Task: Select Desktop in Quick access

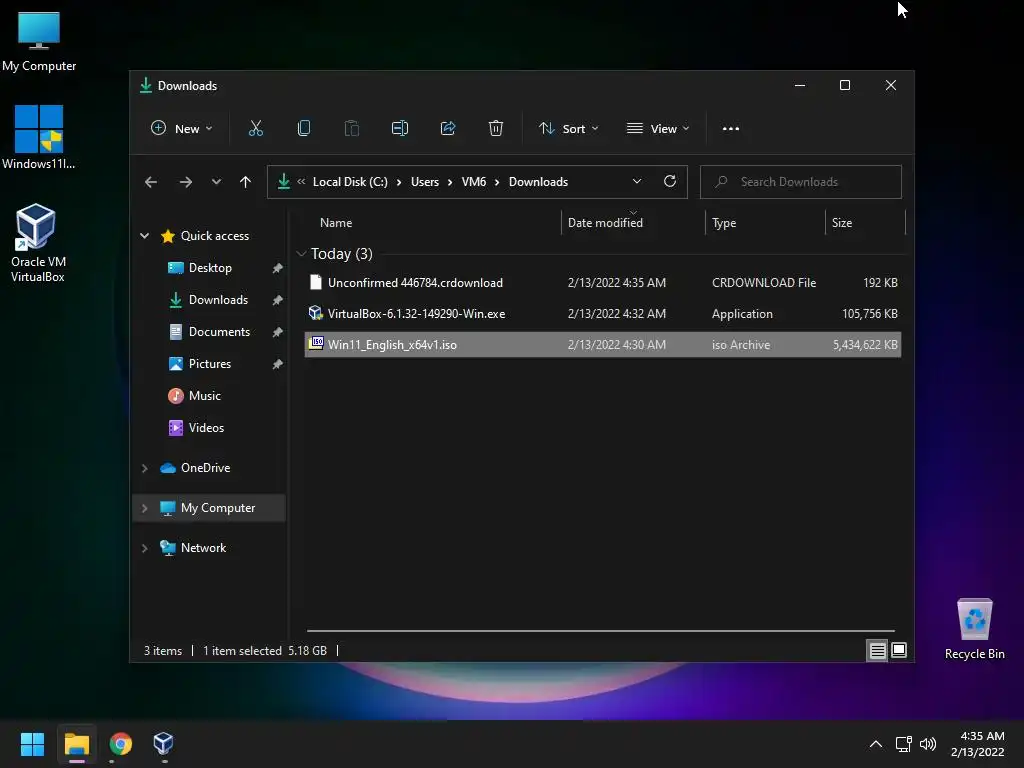Action: tap(209, 268)
